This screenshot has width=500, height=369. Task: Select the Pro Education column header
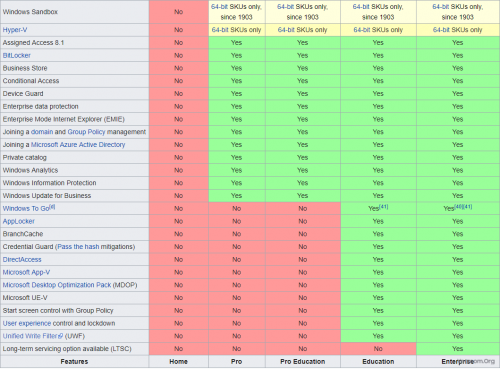303,362
